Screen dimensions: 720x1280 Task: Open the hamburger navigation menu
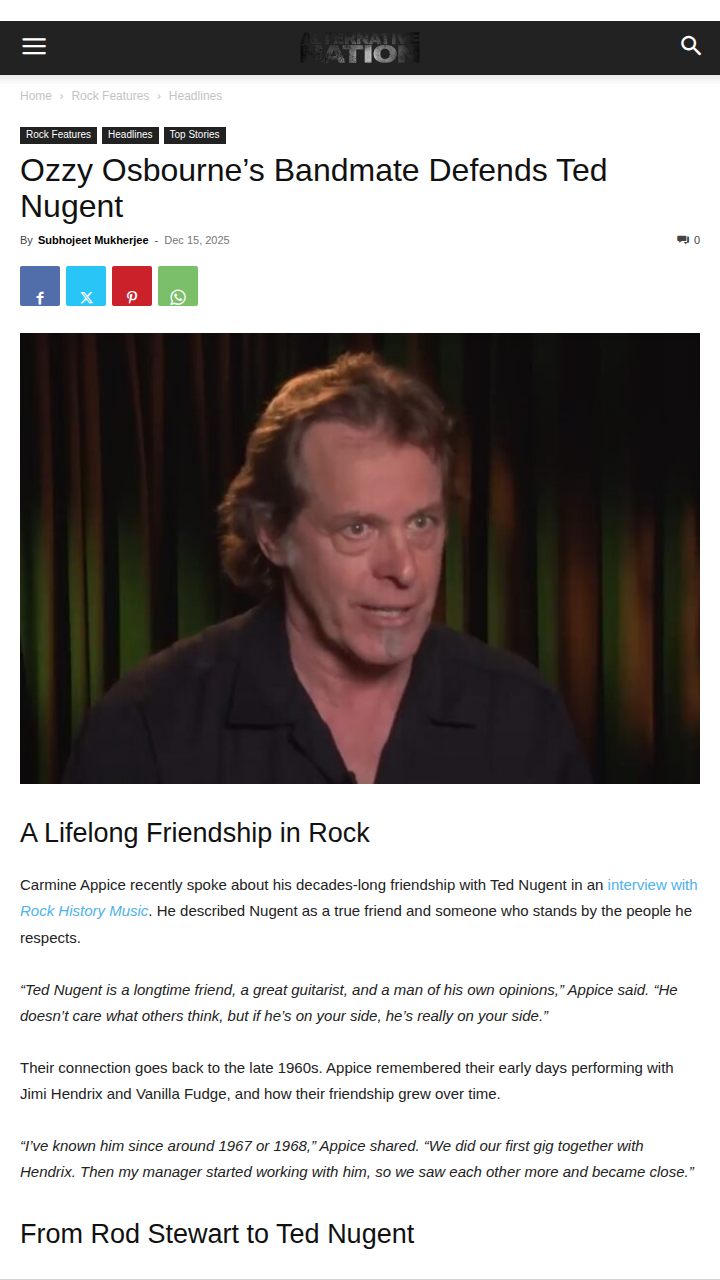[x=34, y=46]
